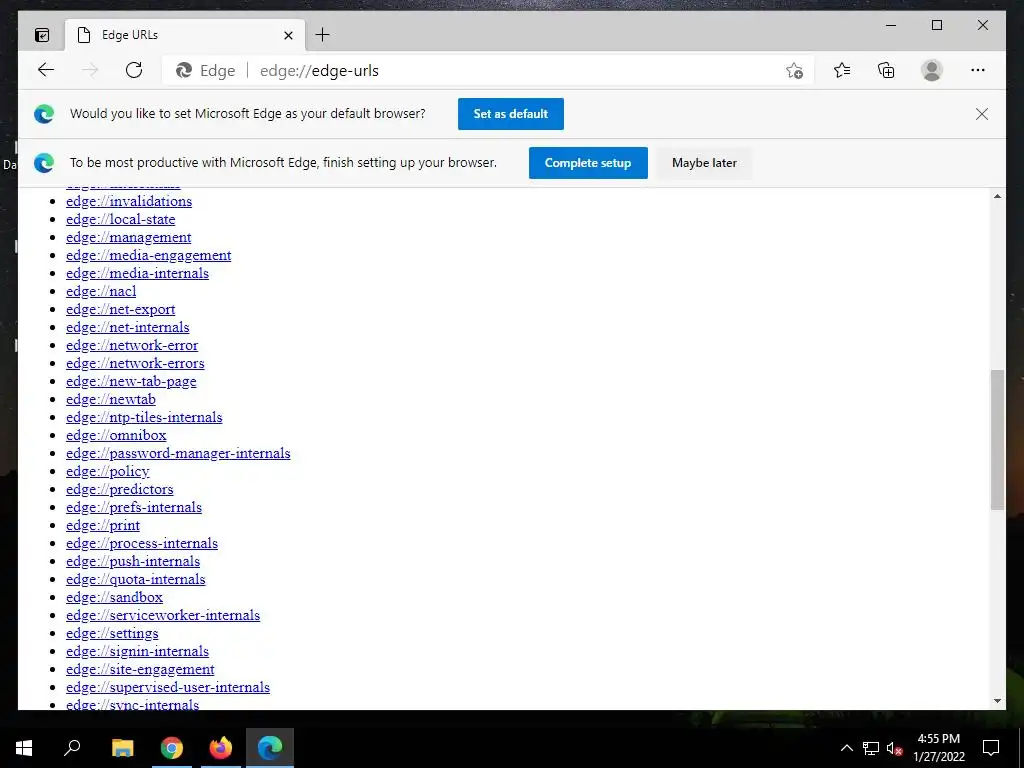Reload the Edge URLs page

tap(134, 70)
